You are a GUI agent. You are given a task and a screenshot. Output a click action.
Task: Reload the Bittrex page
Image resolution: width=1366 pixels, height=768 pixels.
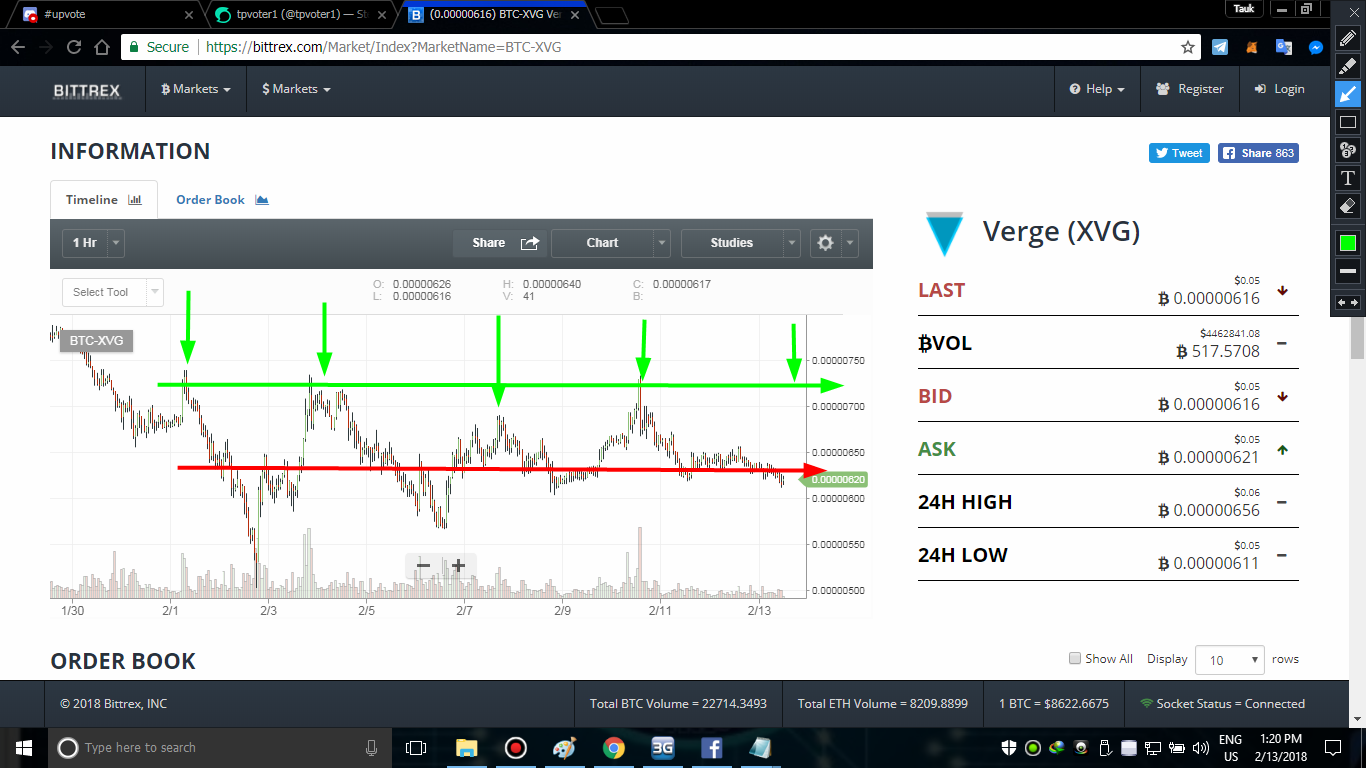coord(74,47)
